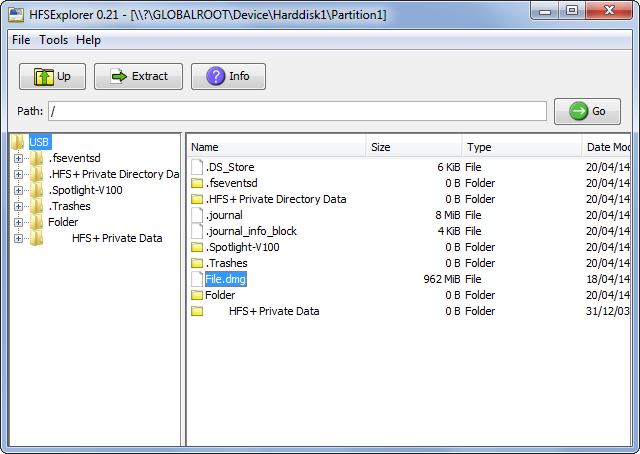Sort by the Size column header

[x=414, y=147]
